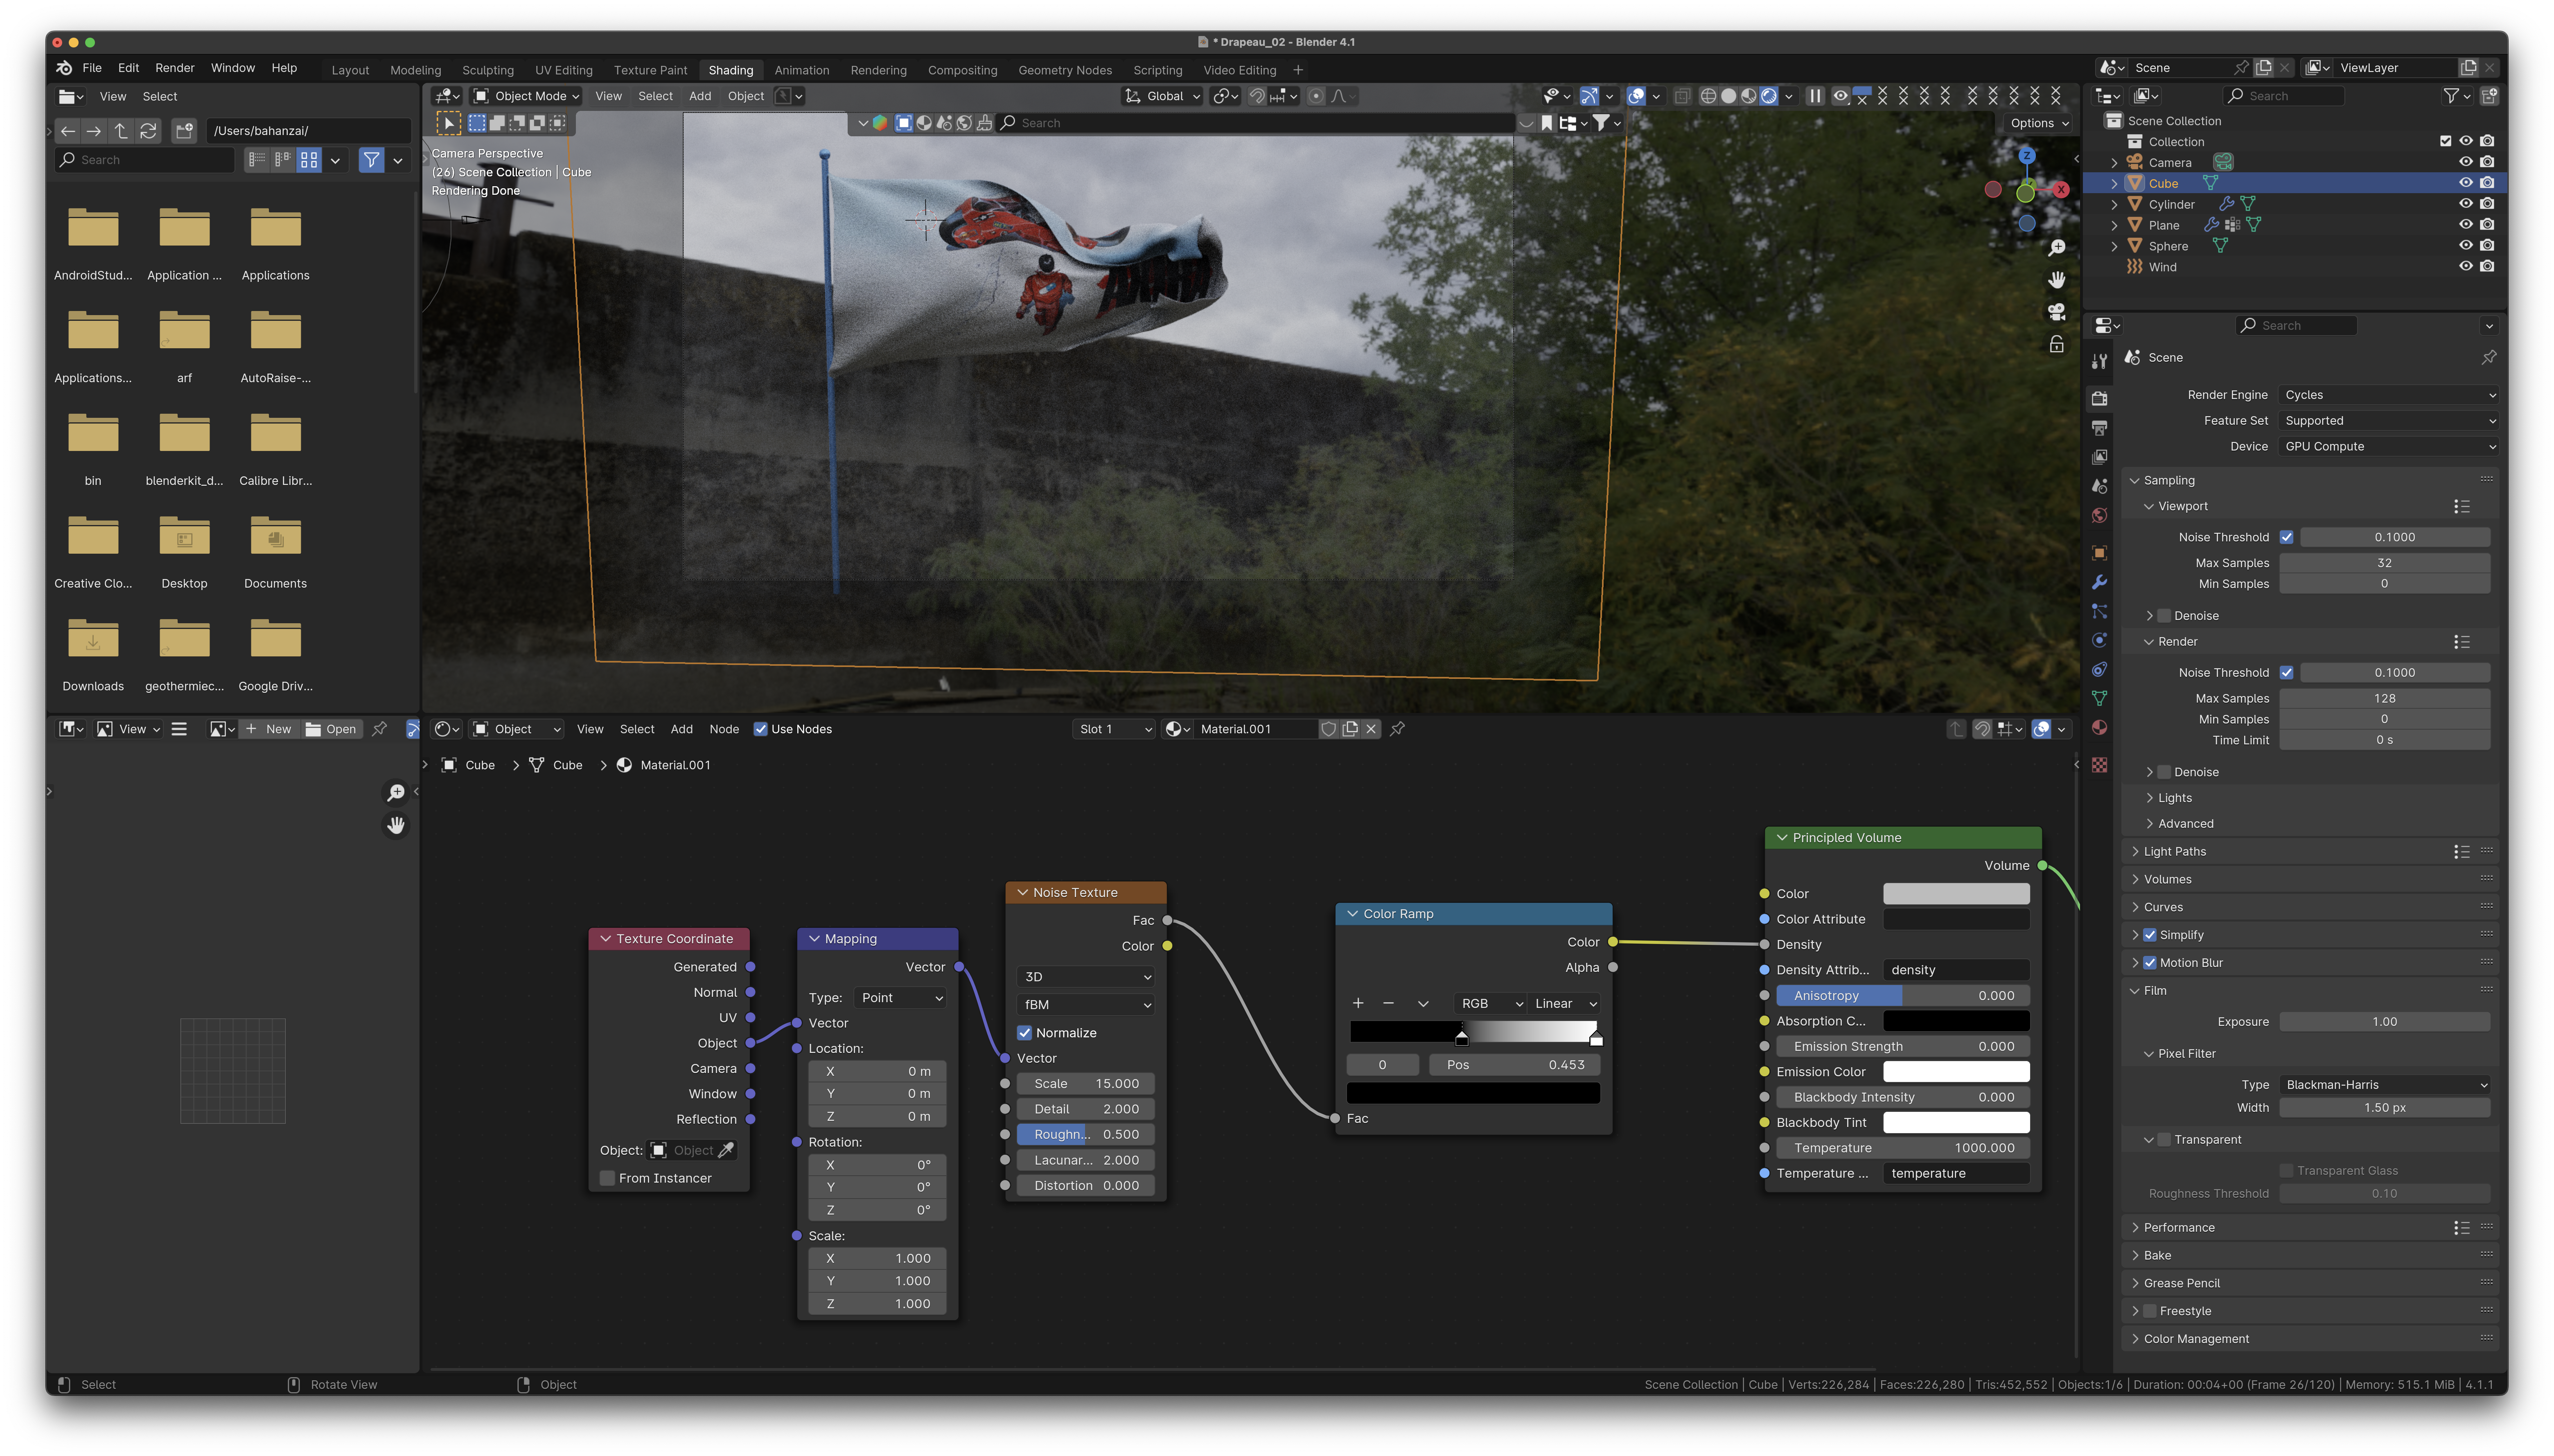Expand the Cube object in the outliner
The image size is (2554, 1456).
click(x=2114, y=184)
